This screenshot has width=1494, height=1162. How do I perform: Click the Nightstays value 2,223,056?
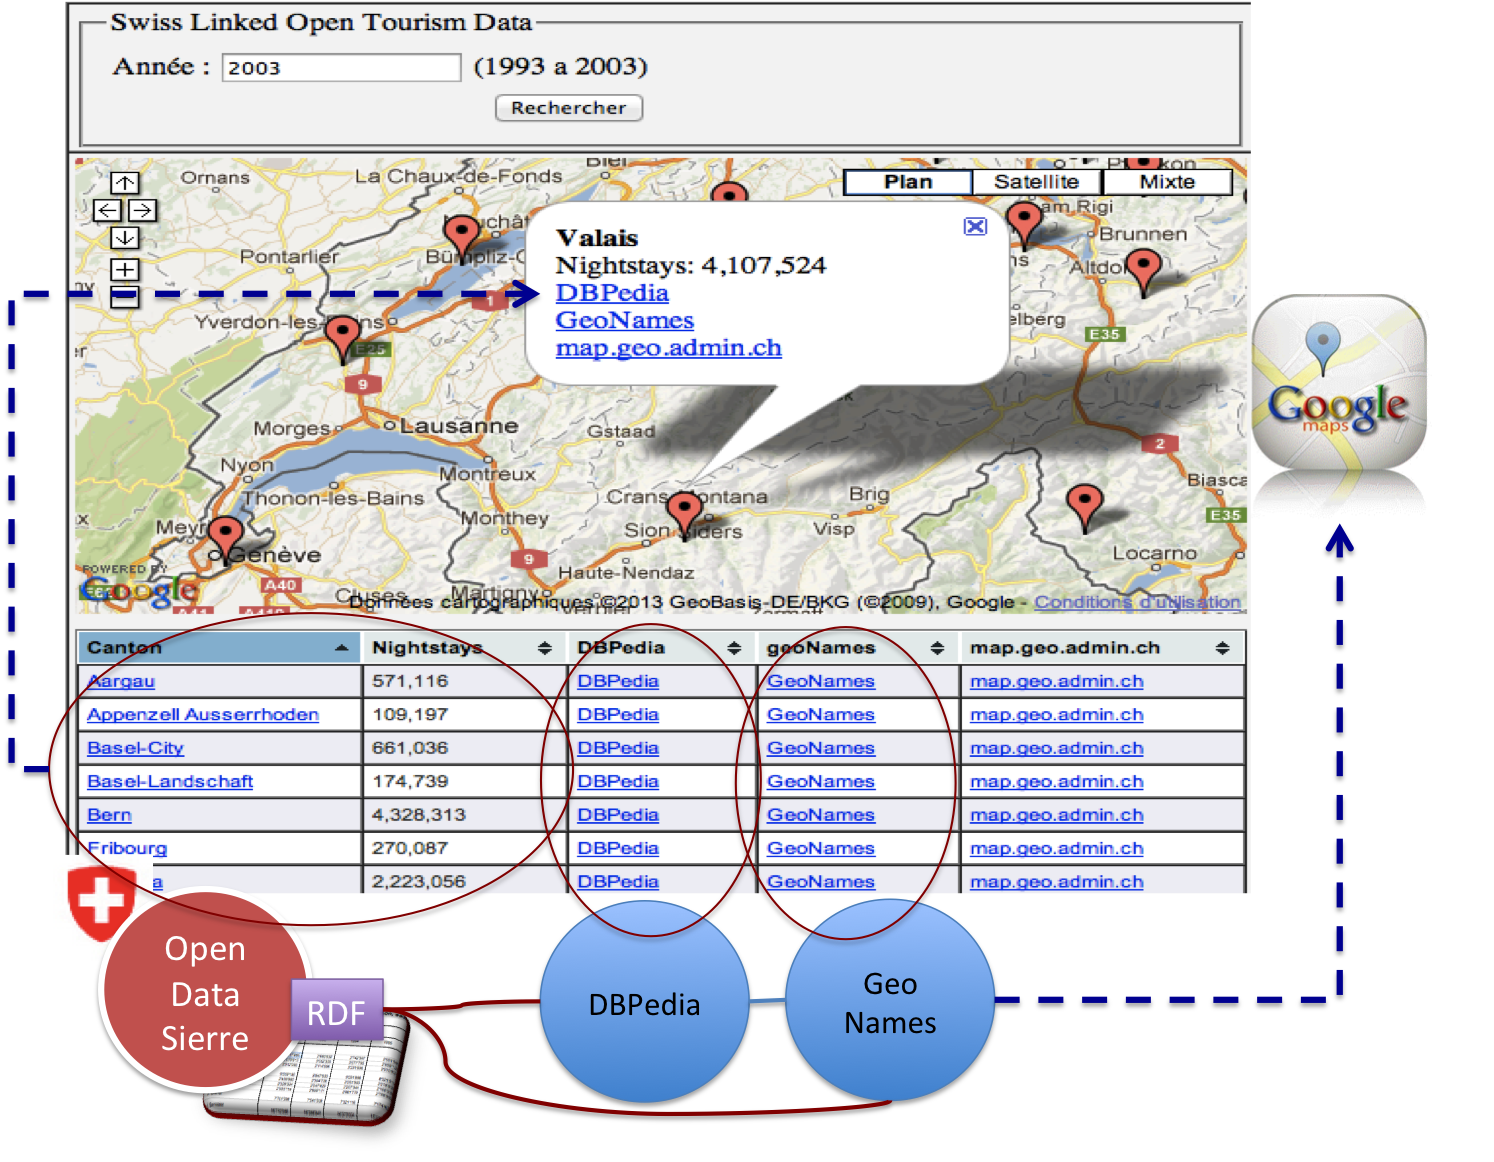[419, 882]
